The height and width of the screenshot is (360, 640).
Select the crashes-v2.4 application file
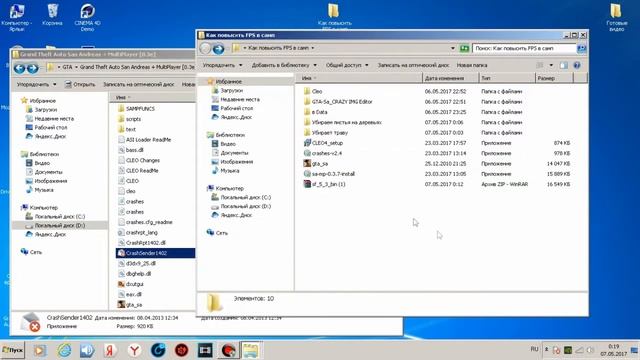tap(322, 153)
